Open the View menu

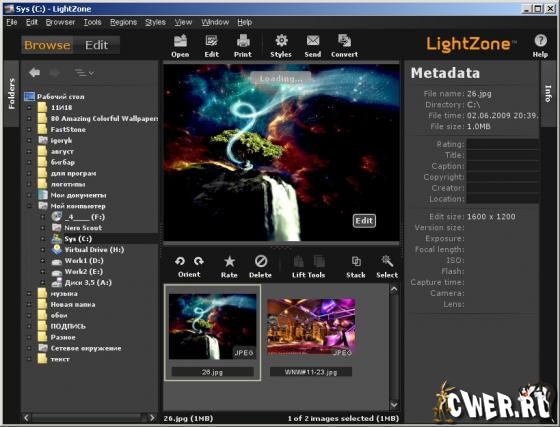pyautogui.click(x=183, y=22)
